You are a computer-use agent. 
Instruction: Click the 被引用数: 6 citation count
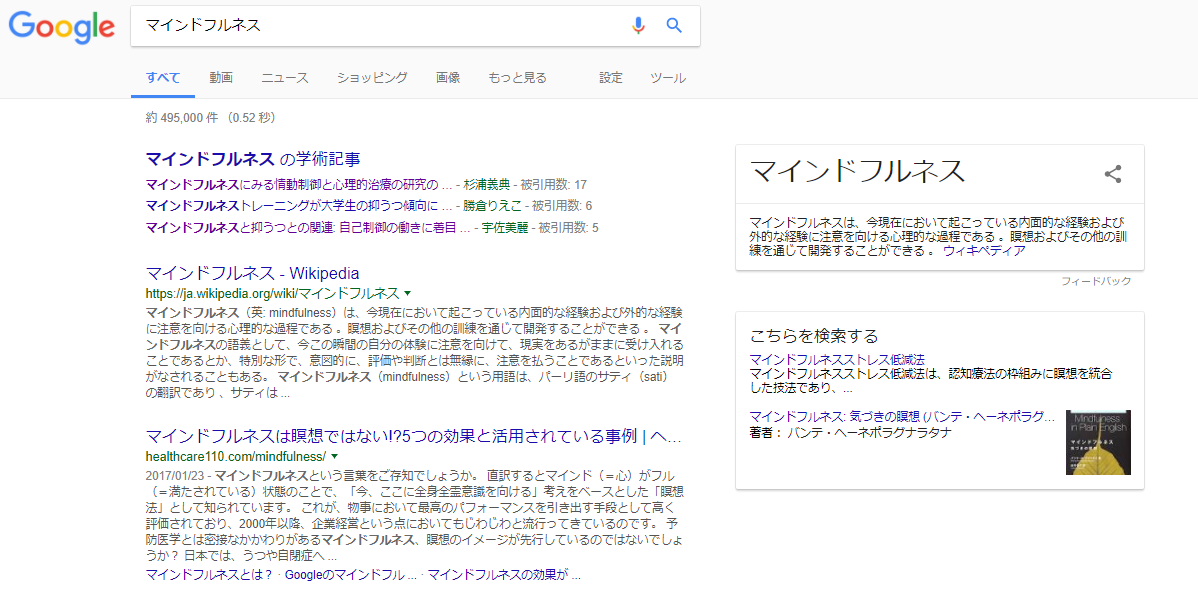click(562, 206)
